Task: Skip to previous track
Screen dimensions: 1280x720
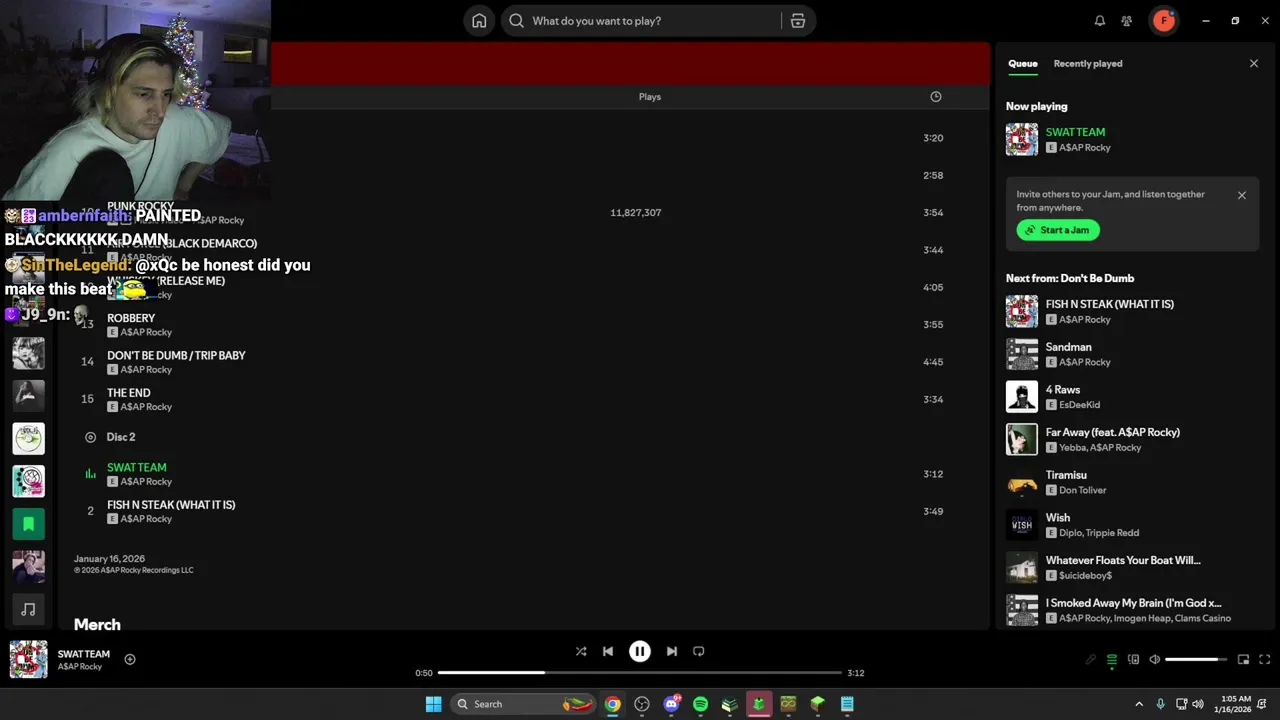Action: (608, 651)
